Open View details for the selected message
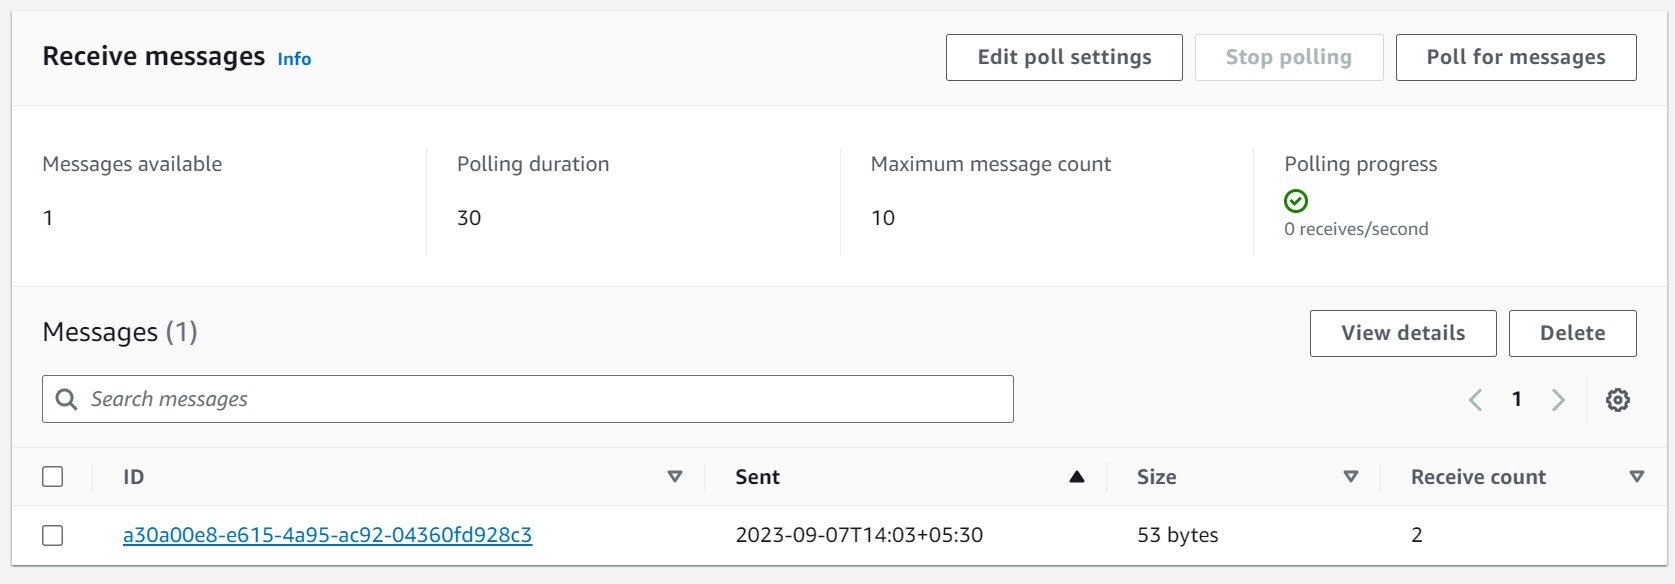The height and width of the screenshot is (584, 1675). point(1402,333)
